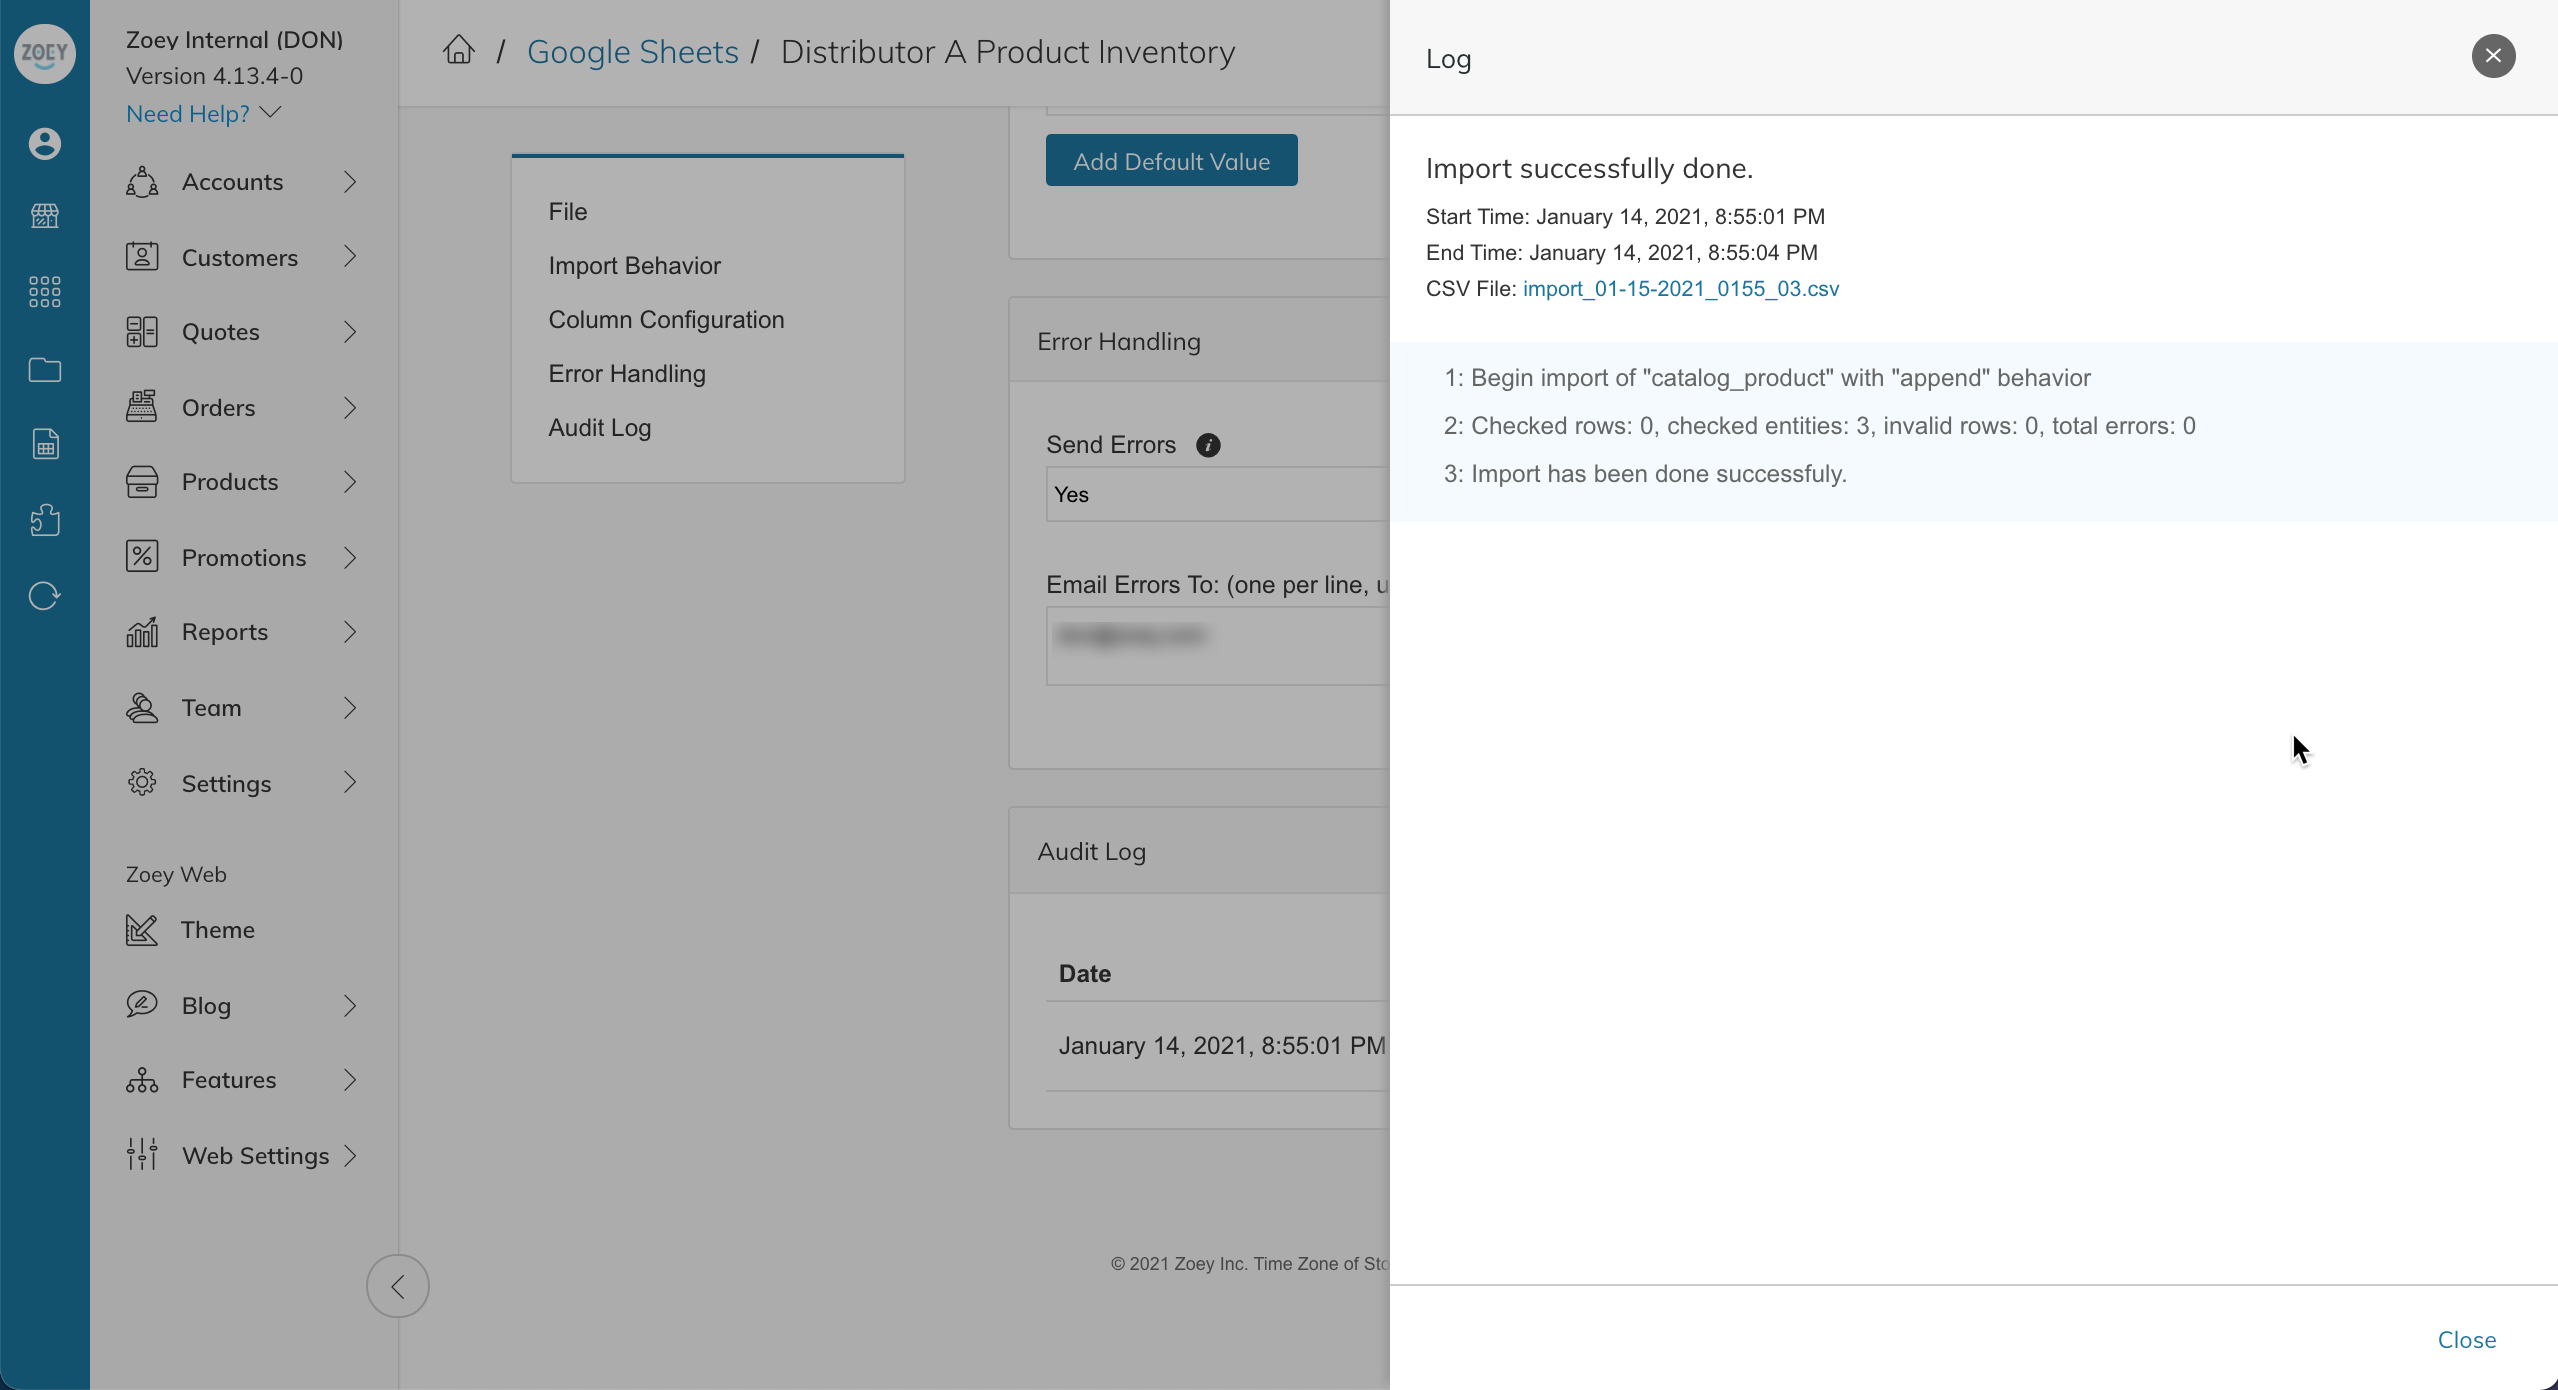The width and height of the screenshot is (2558, 1390).
Task: Expand the Promotions submenu chevron
Action: click(x=350, y=557)
